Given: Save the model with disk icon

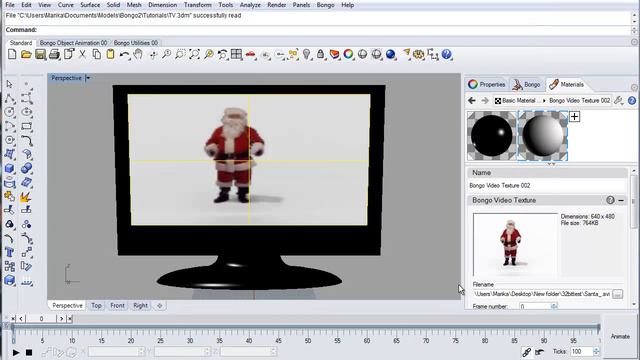Looking at the screenshot, I should tap(40, 54).
